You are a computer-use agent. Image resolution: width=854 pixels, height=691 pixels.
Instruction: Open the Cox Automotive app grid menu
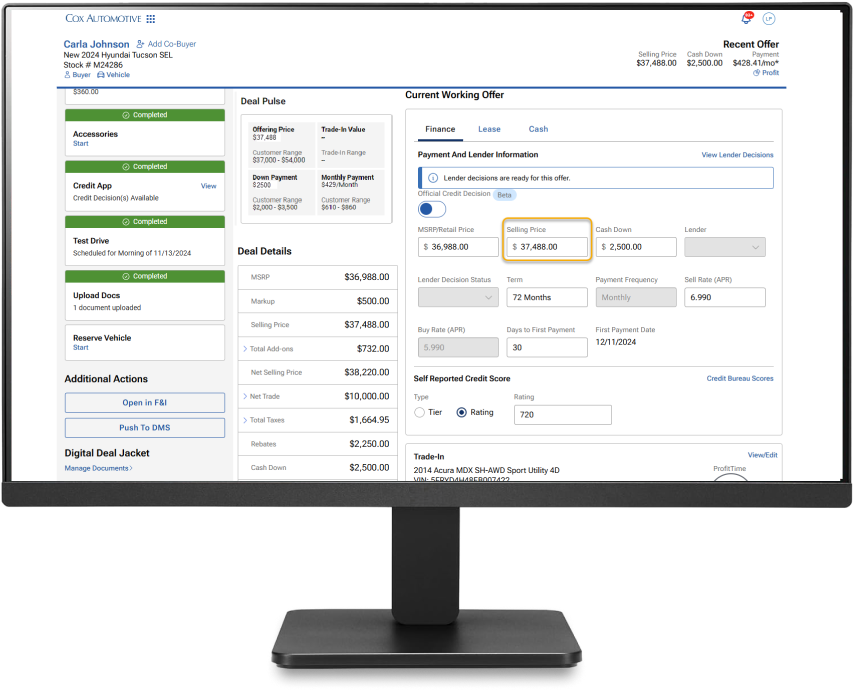(151, 19)
